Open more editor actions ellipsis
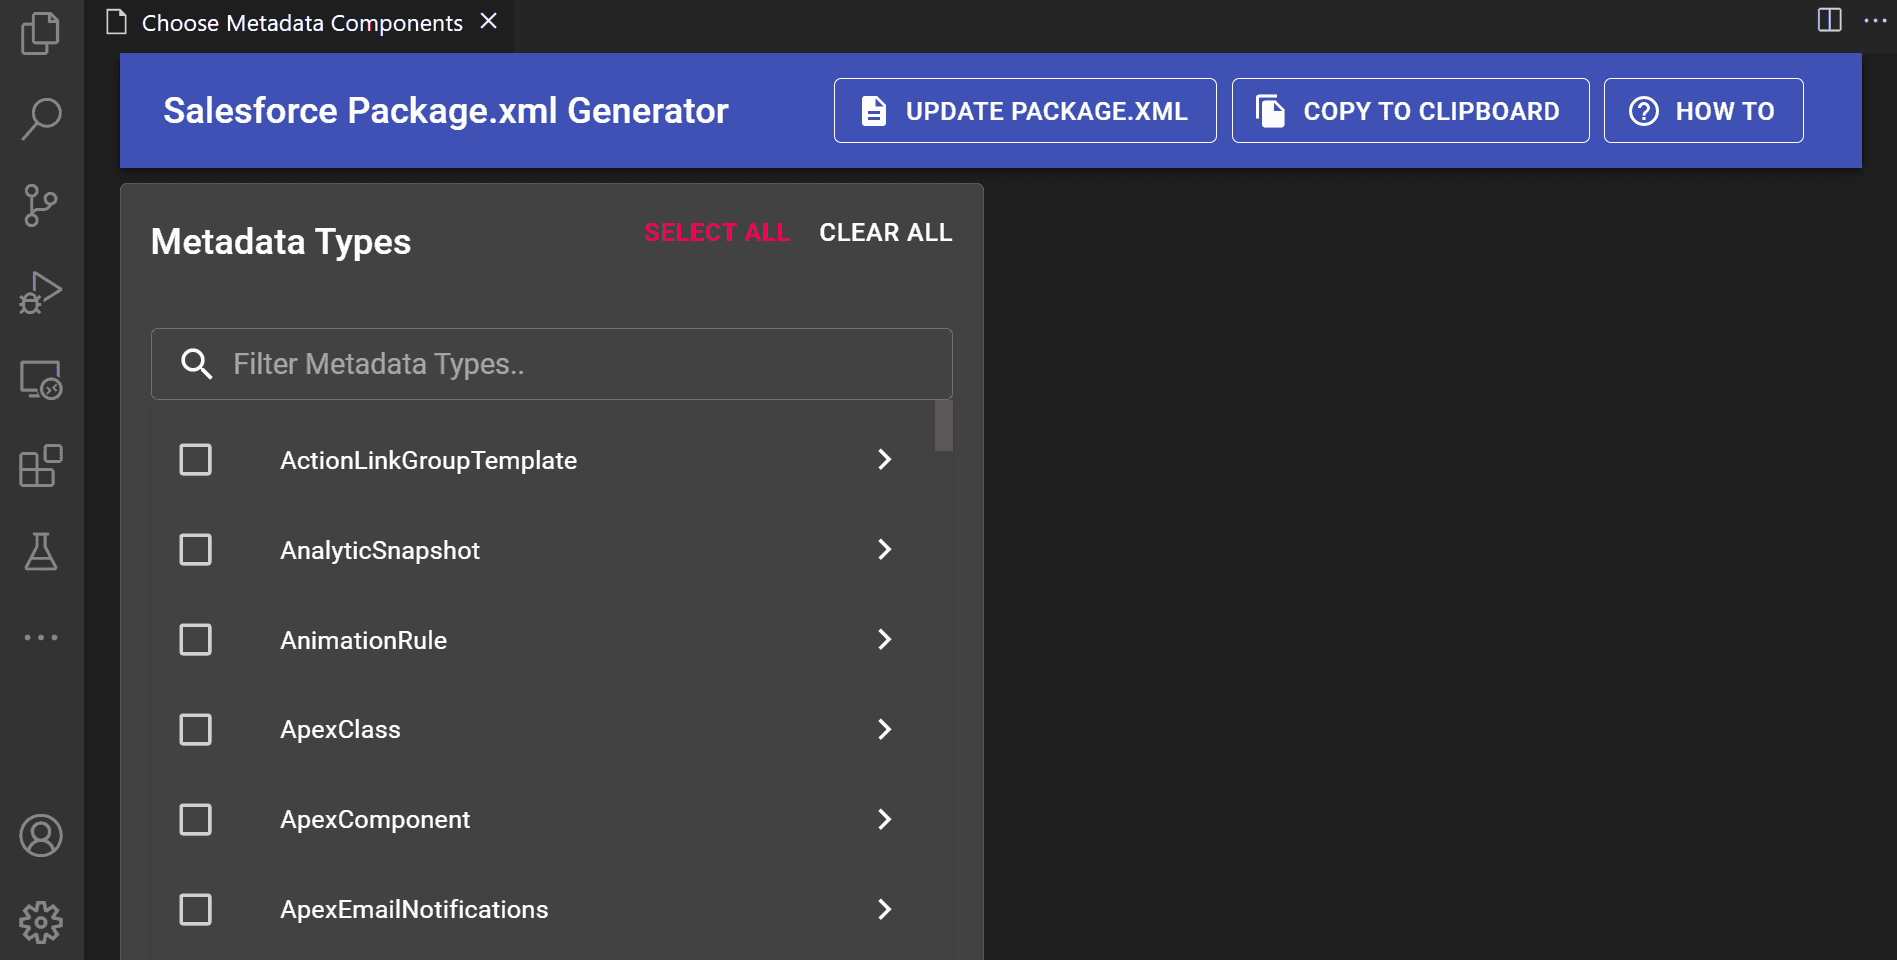This screenshot has height=960, width=1897. [1875, 20]
